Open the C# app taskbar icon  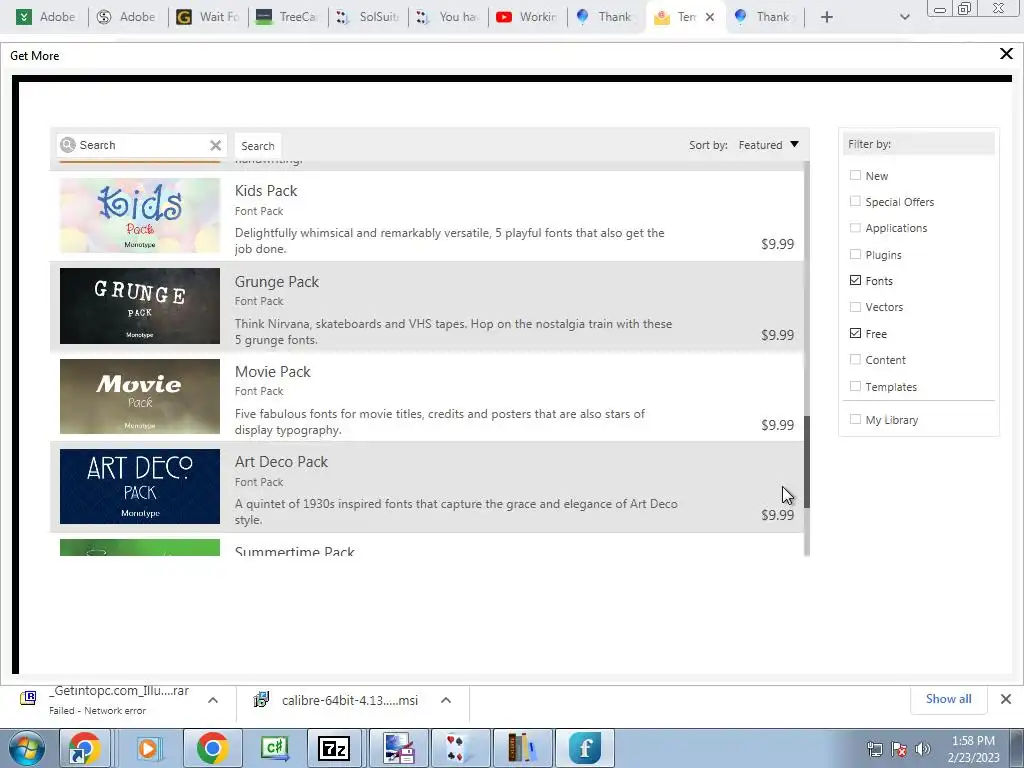tap(275, 748)
